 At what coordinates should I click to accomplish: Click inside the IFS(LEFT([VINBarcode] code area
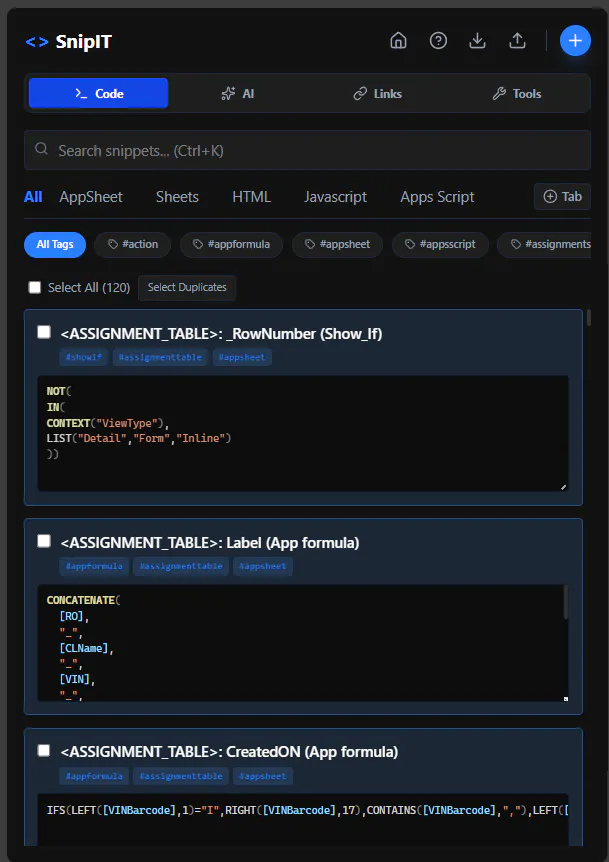tap(303, 820)
